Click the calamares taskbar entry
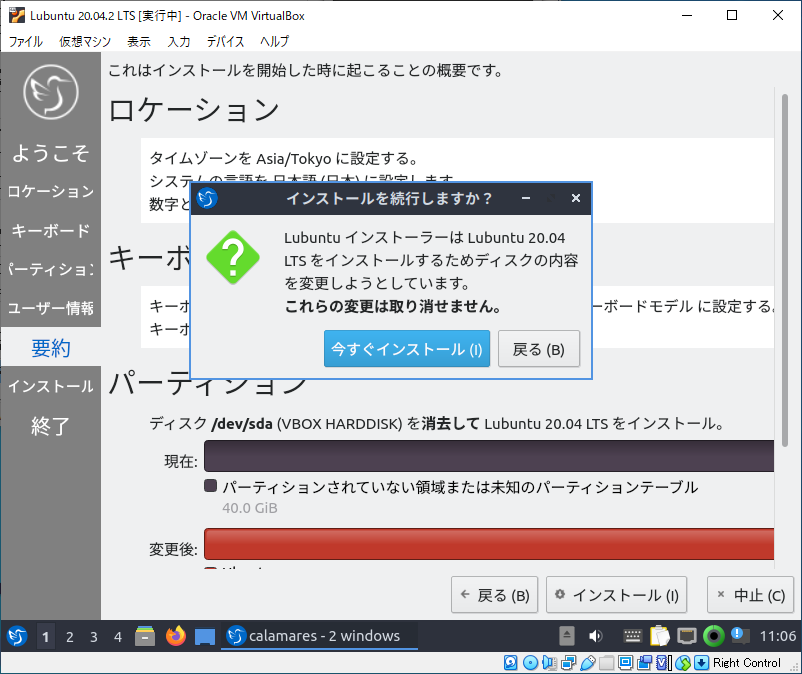Image resolution: width=802 pixels, height=674 pixels. (x=319, y=636)
